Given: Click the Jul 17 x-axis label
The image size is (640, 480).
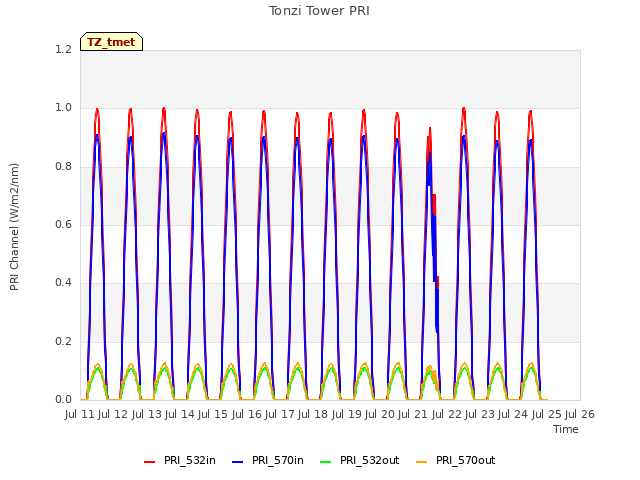Looking at the screenshot, I should point(280,414).
